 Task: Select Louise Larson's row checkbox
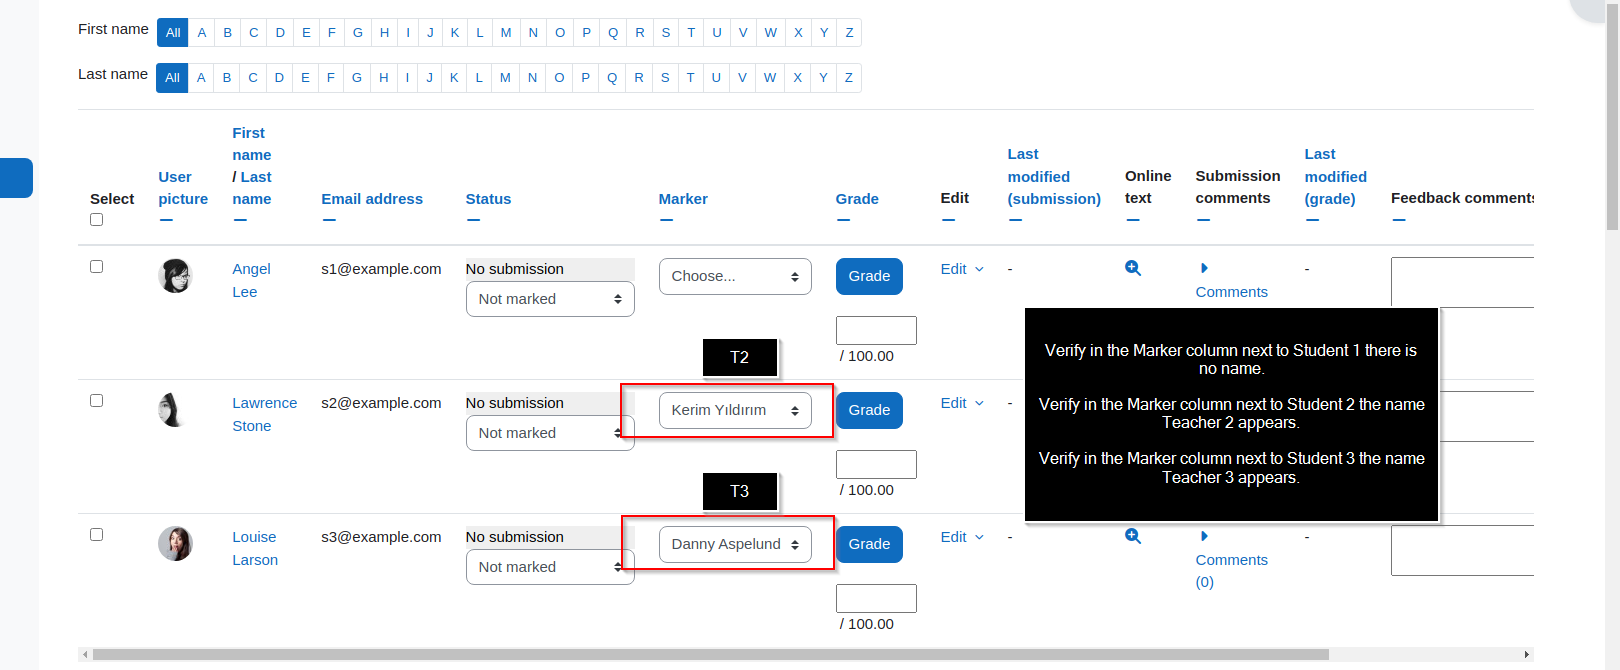tap(96, 535)
